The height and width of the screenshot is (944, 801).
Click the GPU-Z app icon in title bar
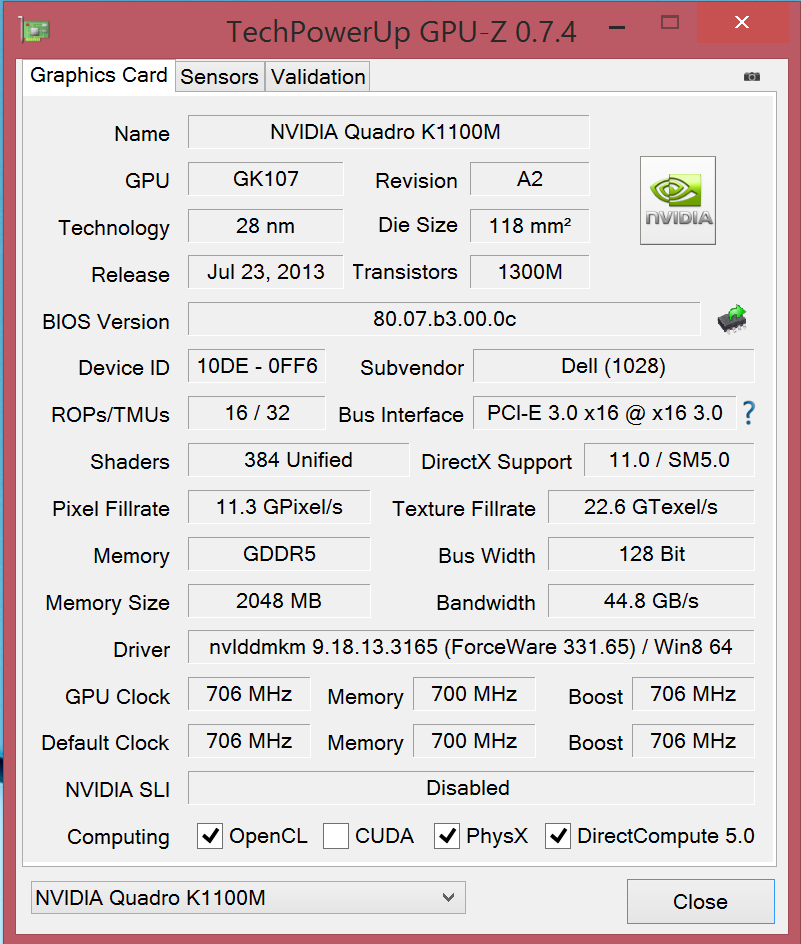click(35, 29)
